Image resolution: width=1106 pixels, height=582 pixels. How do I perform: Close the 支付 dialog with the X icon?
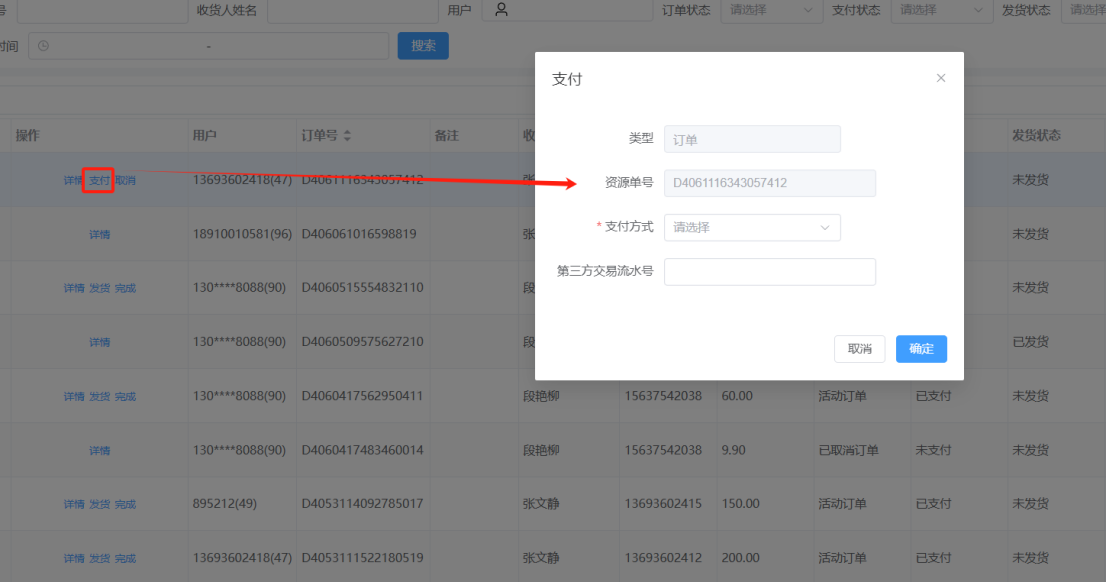coord(940,78)
